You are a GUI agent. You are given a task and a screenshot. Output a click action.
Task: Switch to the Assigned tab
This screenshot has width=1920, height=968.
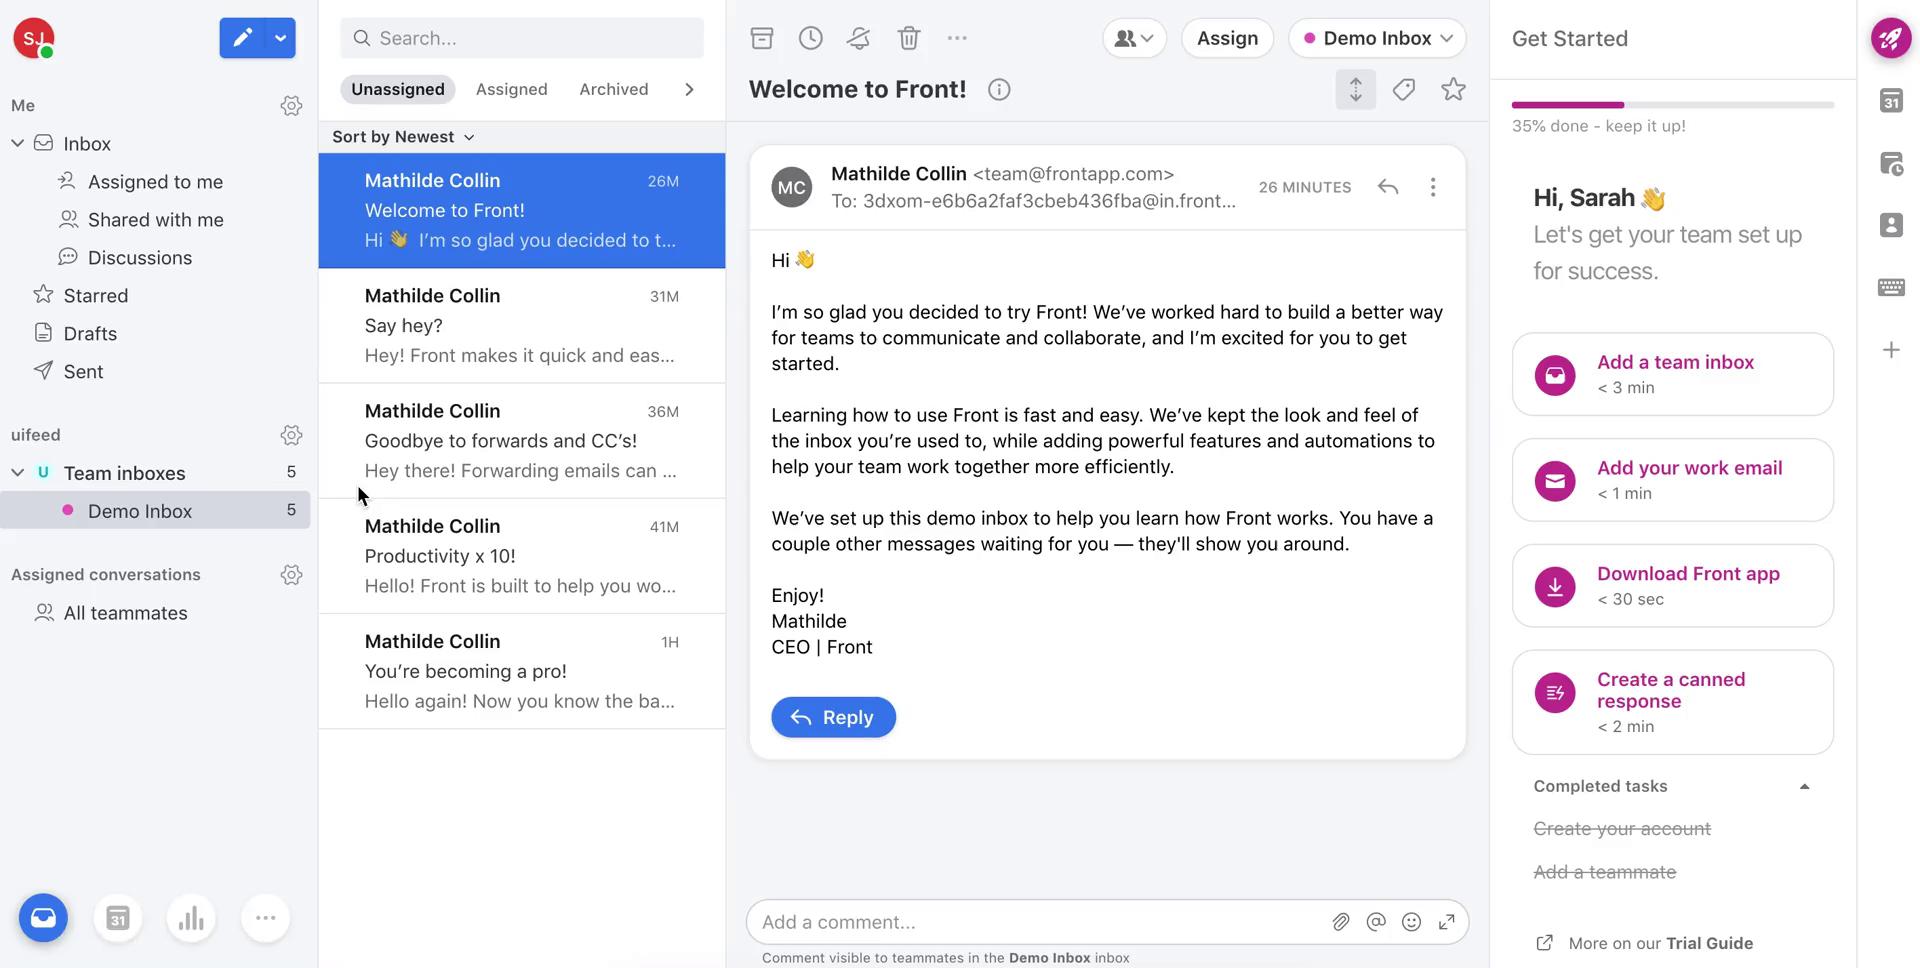point(511,89)
